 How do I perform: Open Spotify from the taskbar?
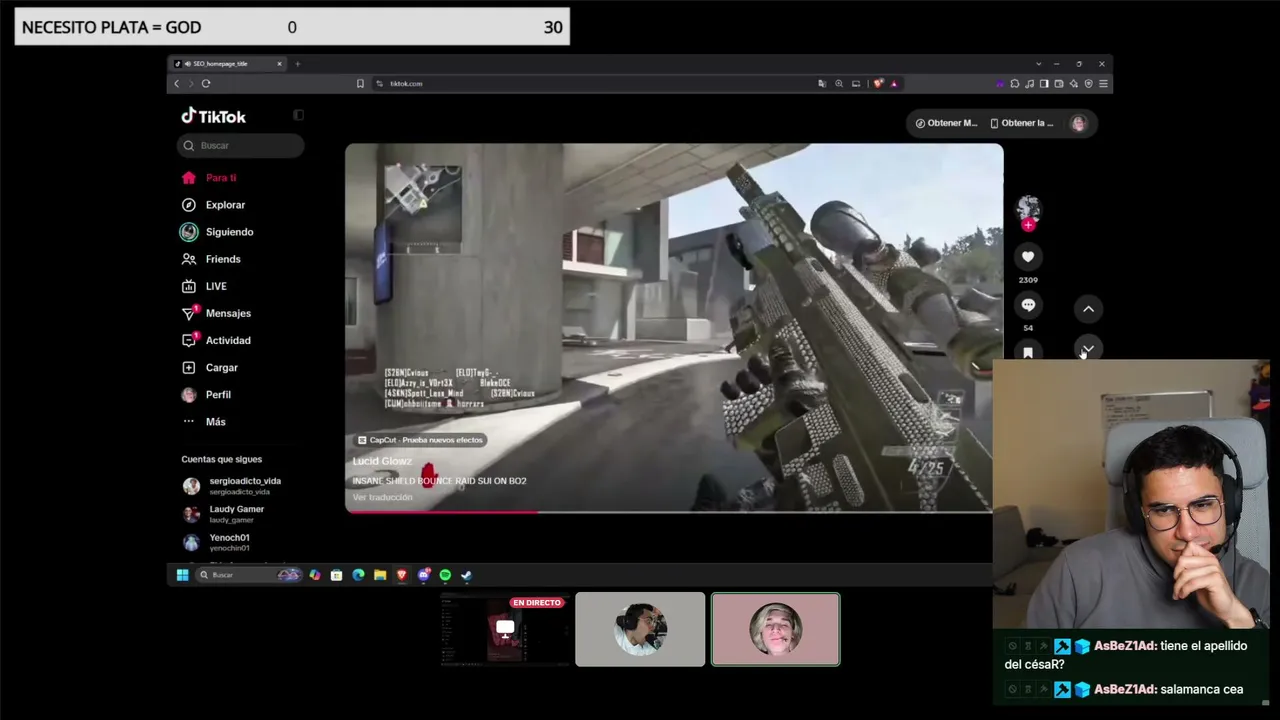[445, 575]
